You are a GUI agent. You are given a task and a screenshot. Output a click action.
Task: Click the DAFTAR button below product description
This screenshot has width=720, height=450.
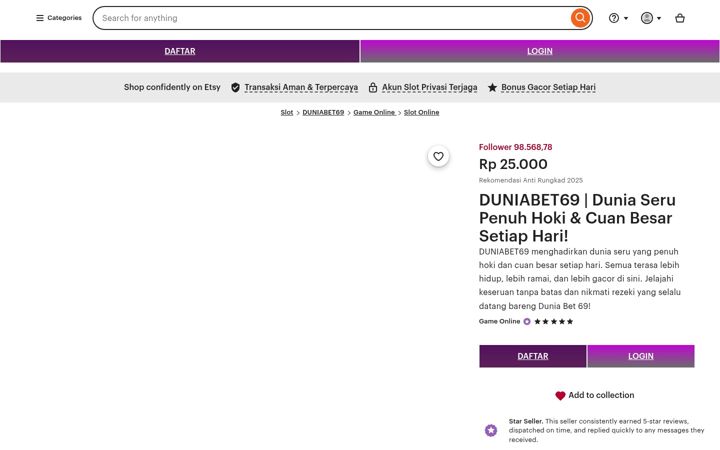(x=533, y=356)
